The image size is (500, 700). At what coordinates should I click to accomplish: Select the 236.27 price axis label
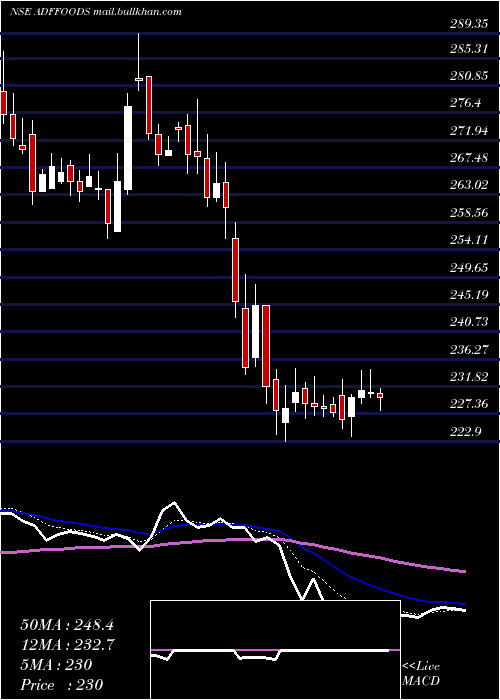(x=469, y=349)
